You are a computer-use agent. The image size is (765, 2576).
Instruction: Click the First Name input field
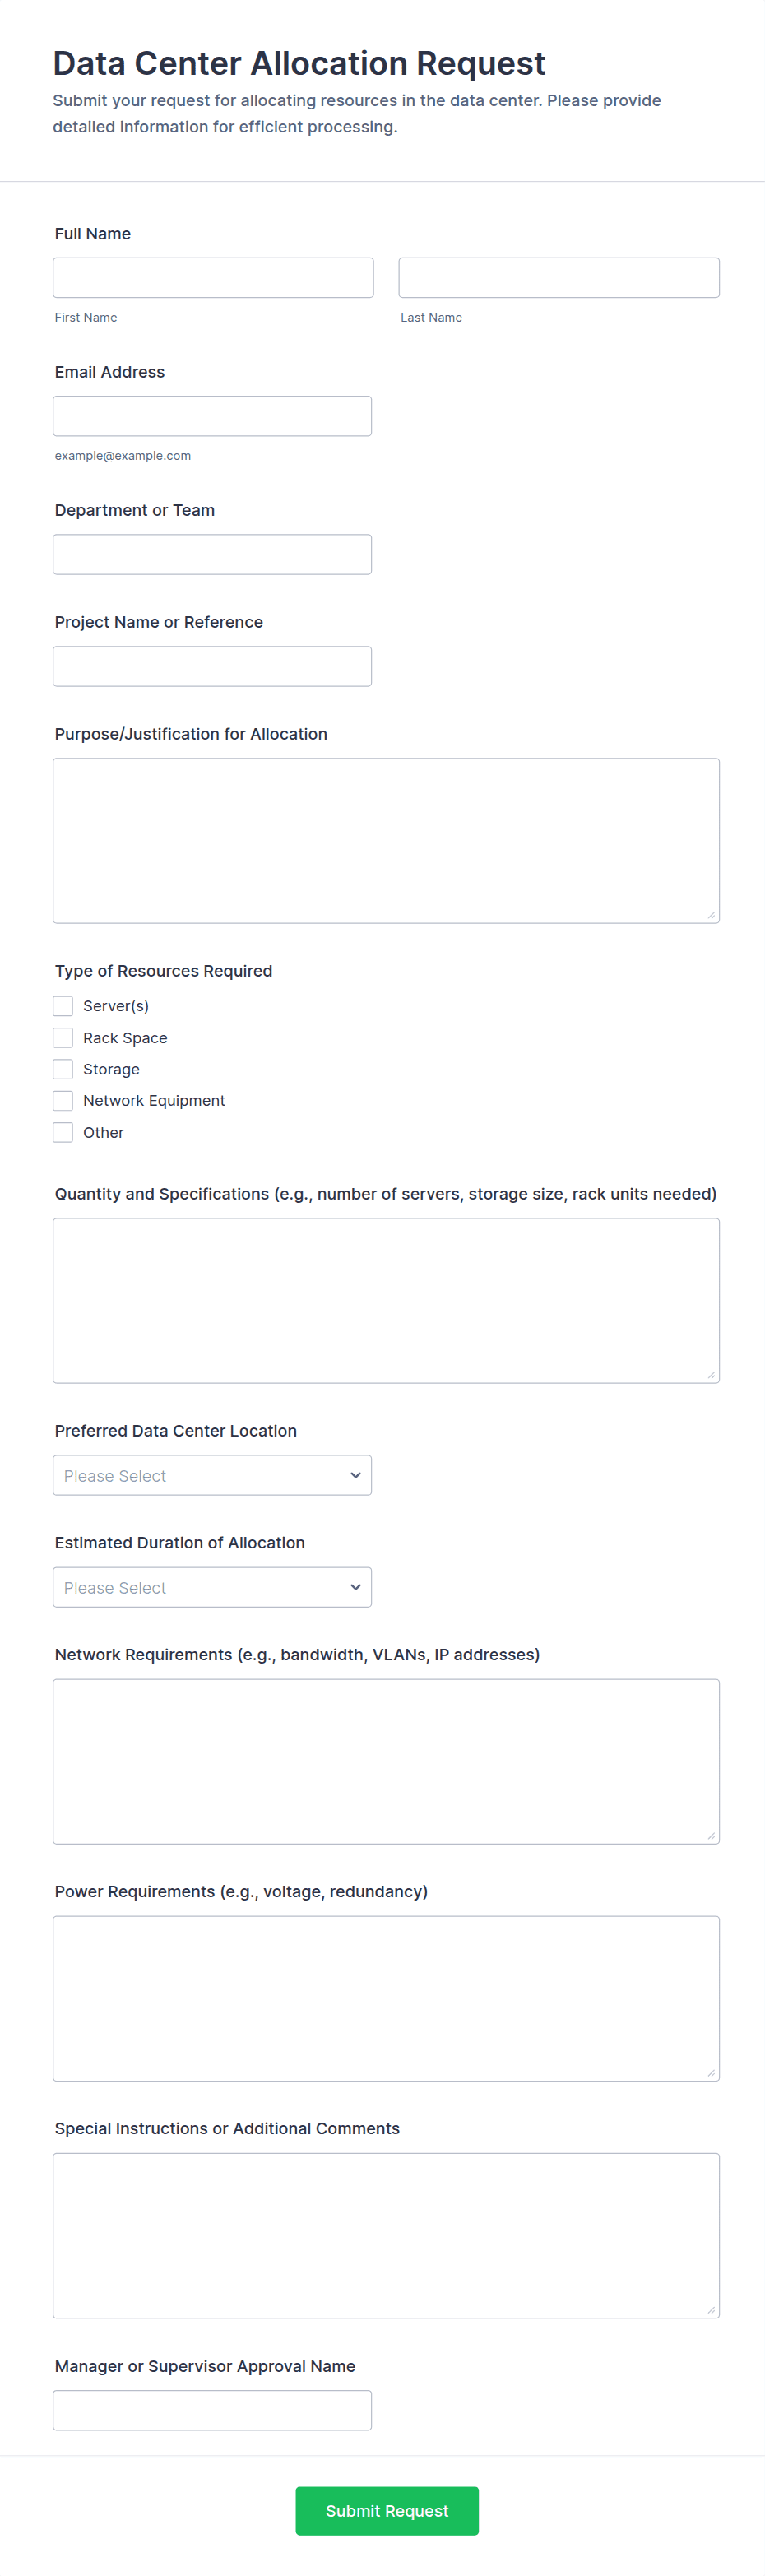point(213,278)
